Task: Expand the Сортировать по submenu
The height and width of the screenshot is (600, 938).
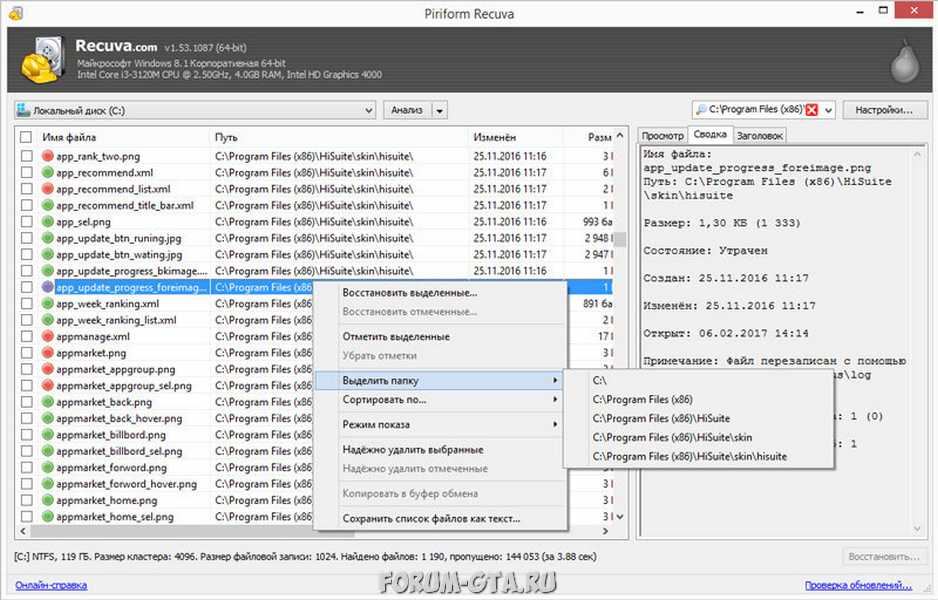Action: pyautogui.click(x=441, y=400)
